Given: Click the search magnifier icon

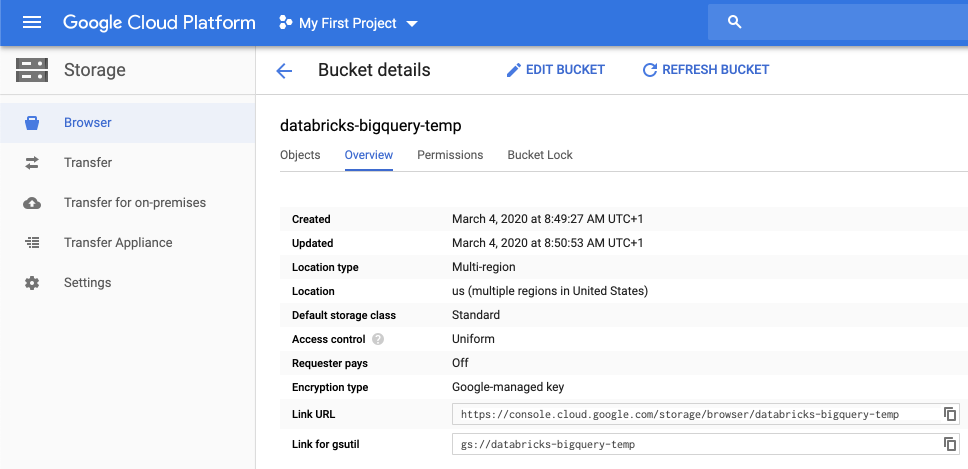Looking at the screenshot, I should [735, 22].
